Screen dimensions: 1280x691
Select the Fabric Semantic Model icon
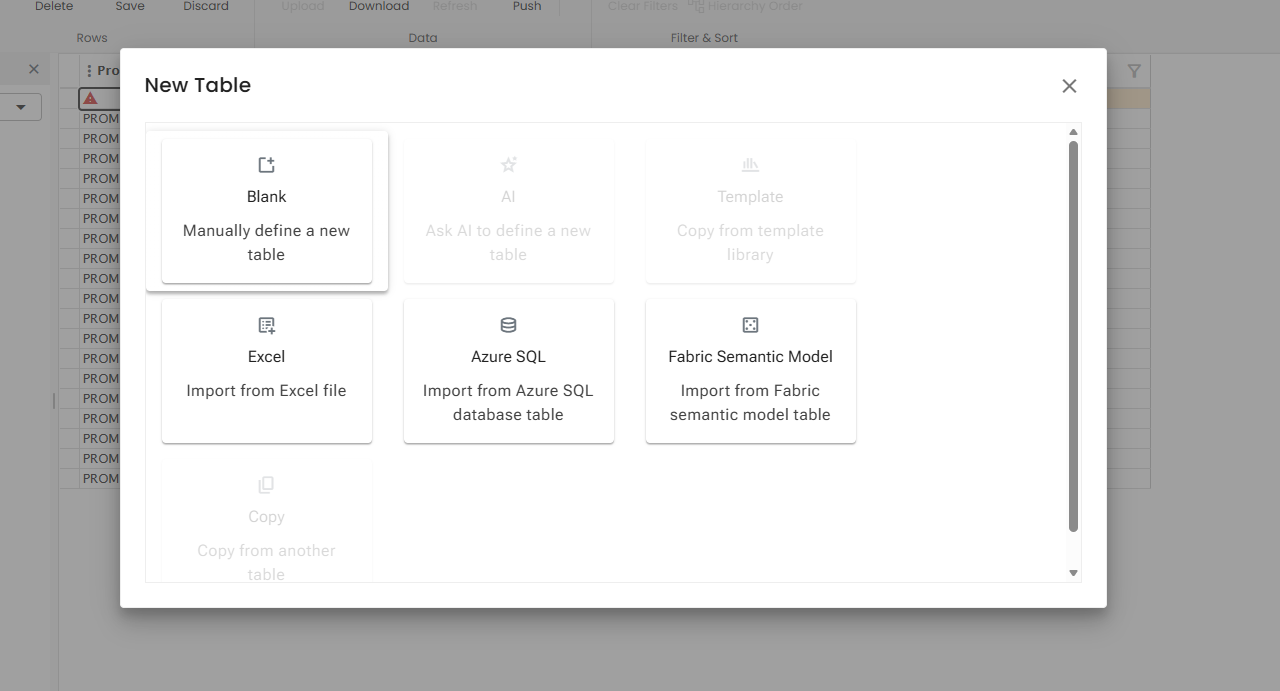tap(750, 325)
